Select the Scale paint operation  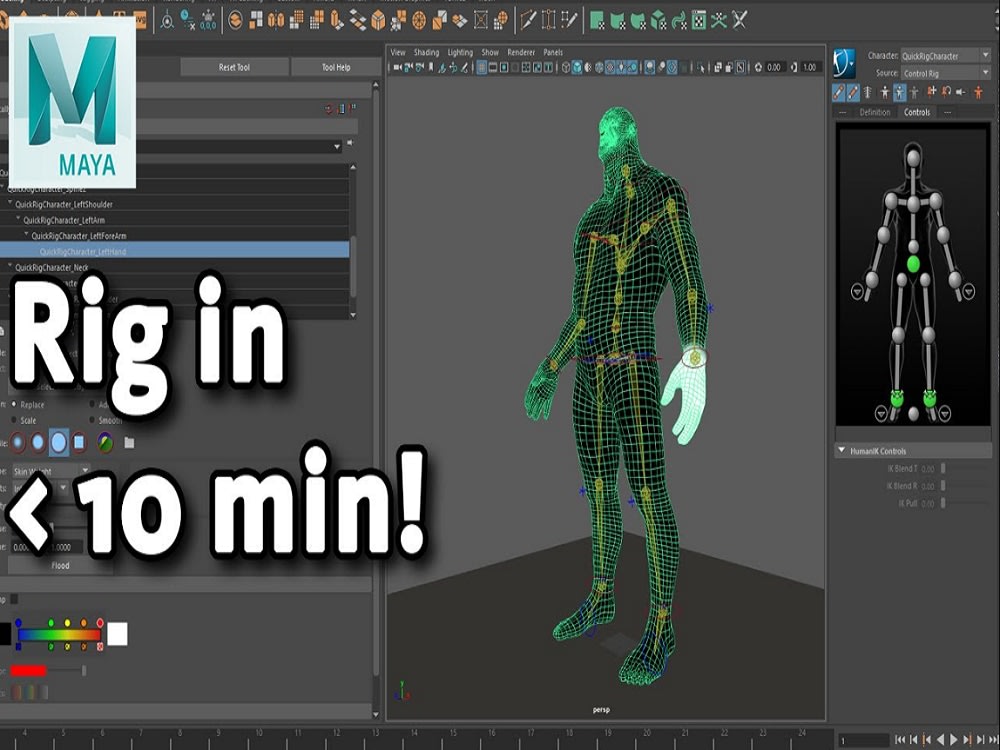click(x=13, y=419)
